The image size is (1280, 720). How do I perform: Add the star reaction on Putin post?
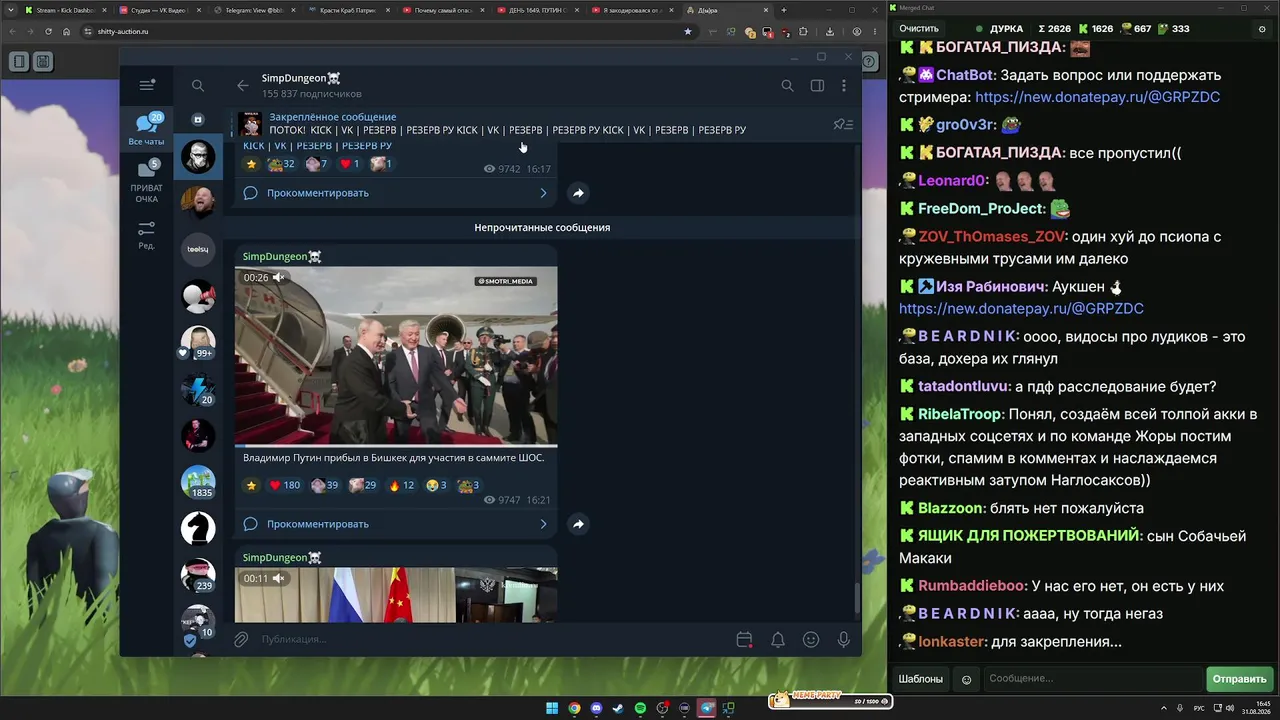[x=251, y=485]
